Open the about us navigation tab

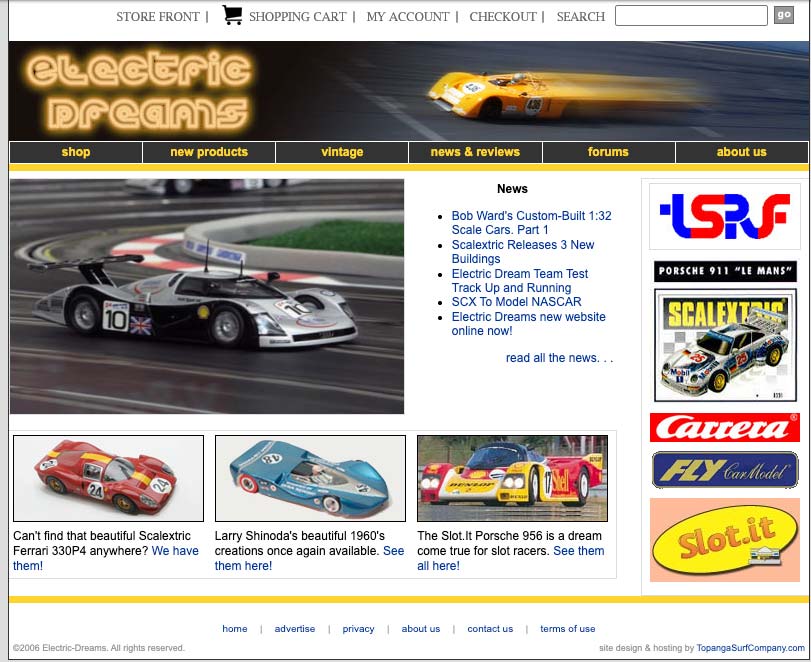(742, 152)
